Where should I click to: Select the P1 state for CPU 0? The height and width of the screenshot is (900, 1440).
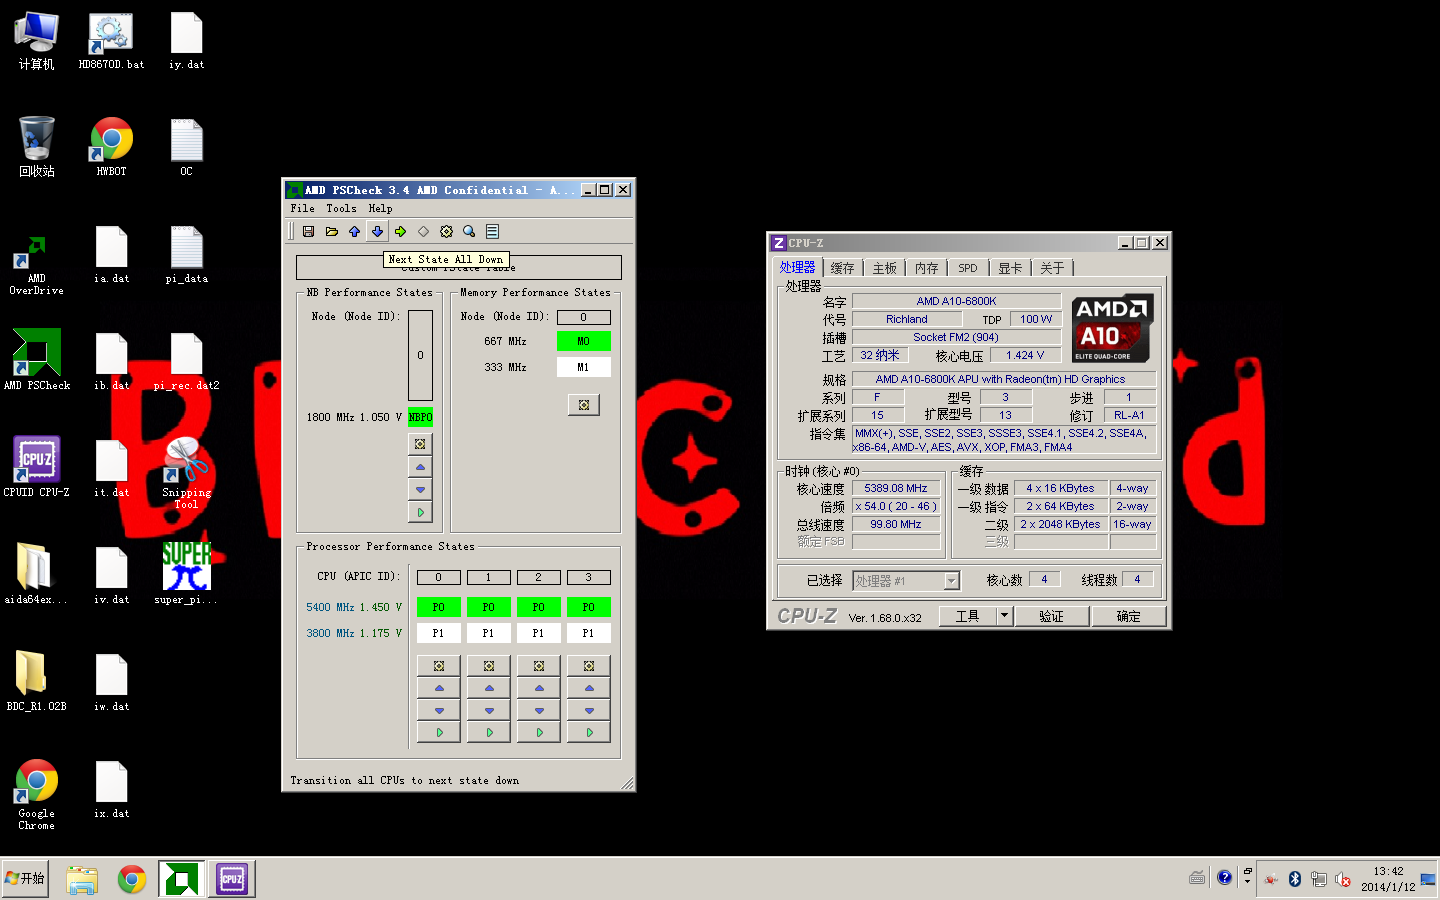439,633
